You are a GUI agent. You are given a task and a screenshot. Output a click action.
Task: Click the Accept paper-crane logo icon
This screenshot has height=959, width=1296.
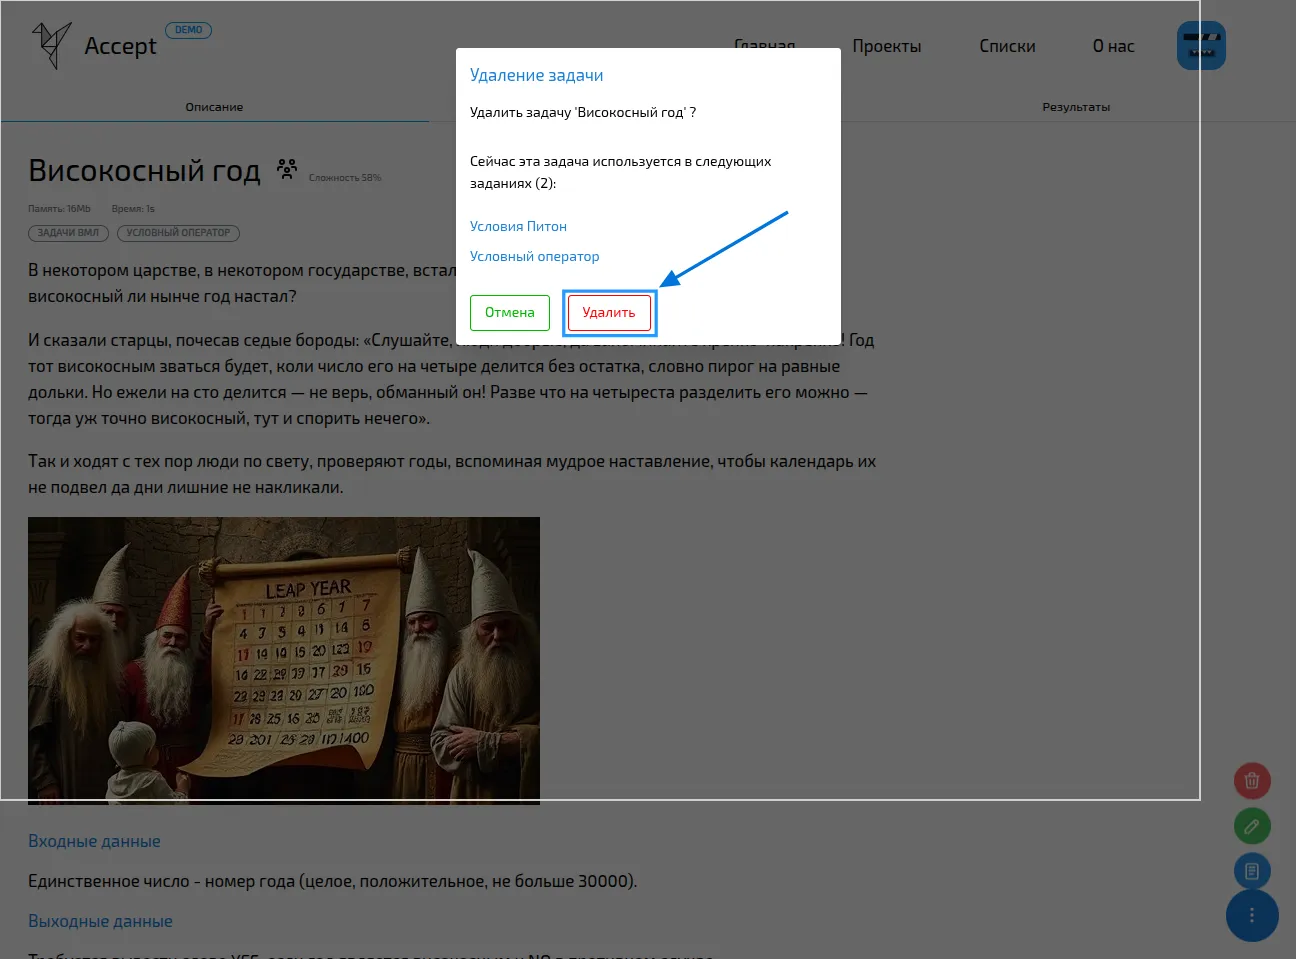tap(51, 44)
